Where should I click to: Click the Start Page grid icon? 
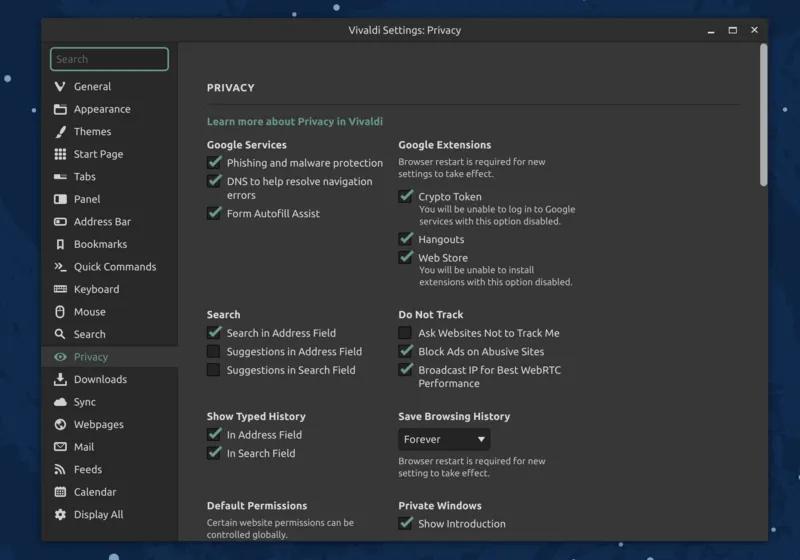[x=60, y=154]
